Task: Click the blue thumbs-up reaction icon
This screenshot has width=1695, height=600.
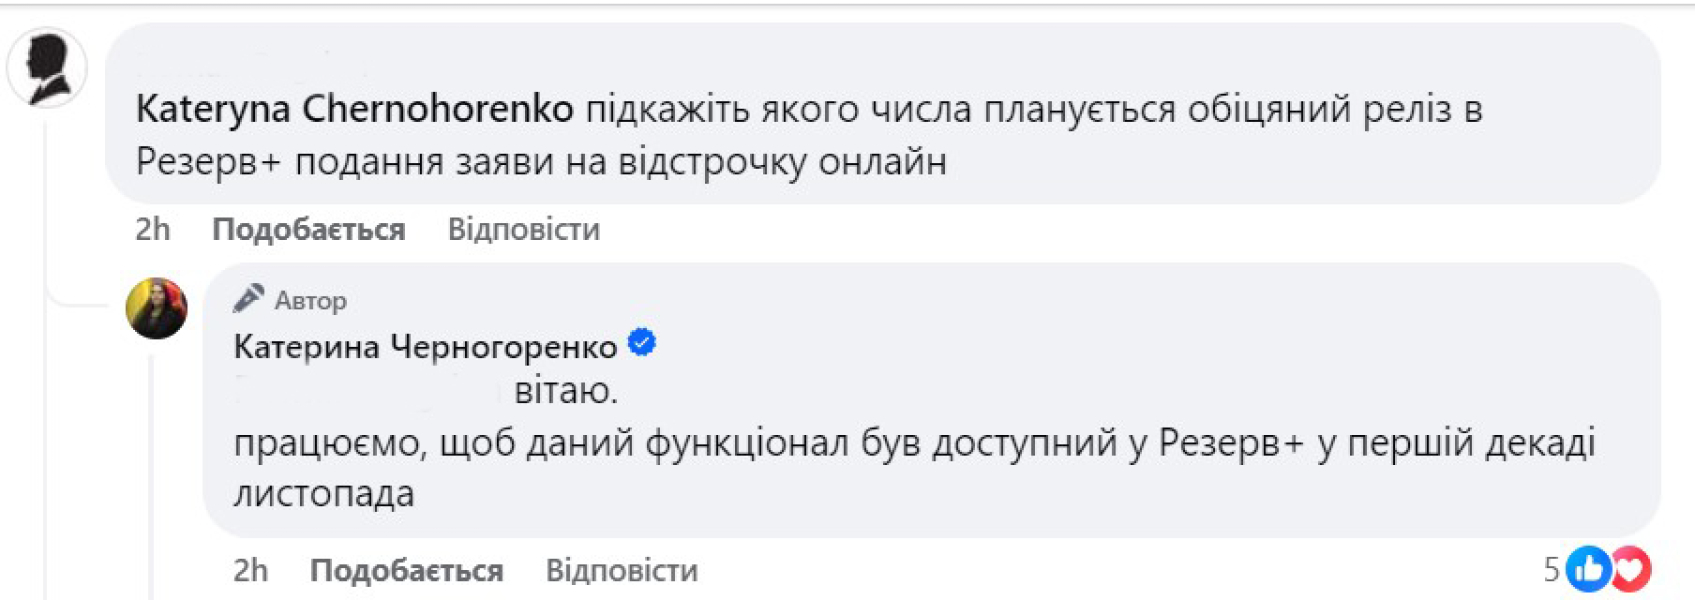Action: (1587, 570)
